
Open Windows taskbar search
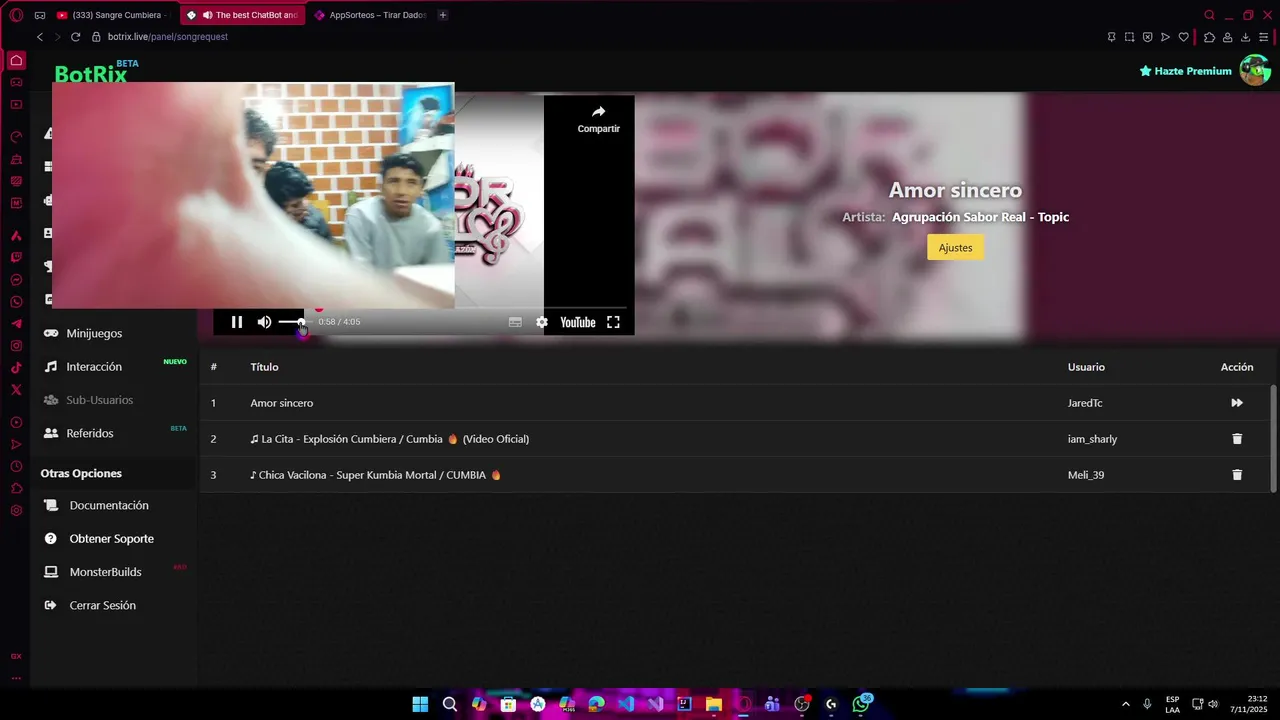point(450,704)
